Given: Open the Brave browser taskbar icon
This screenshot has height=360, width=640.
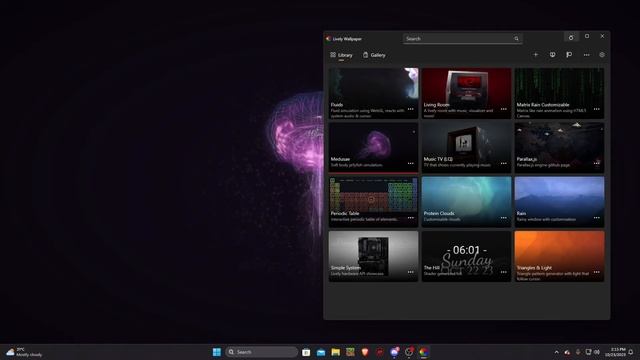Looking at the screenshot, I should tap(365, 352).
